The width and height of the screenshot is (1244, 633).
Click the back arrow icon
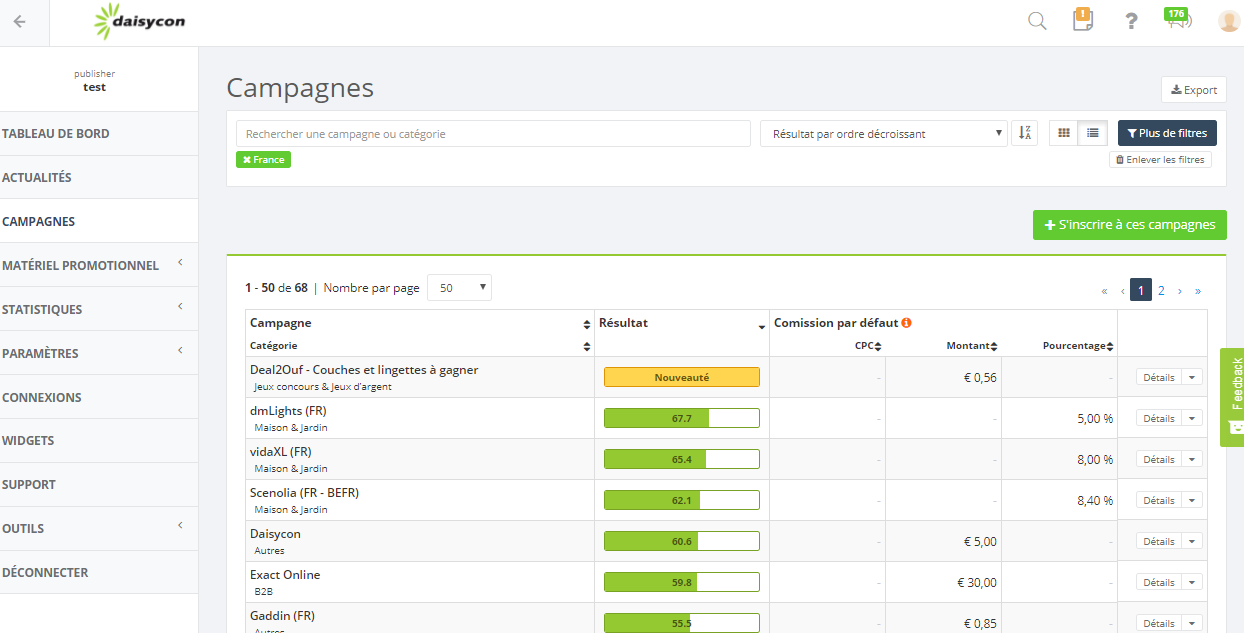point(20,21)
